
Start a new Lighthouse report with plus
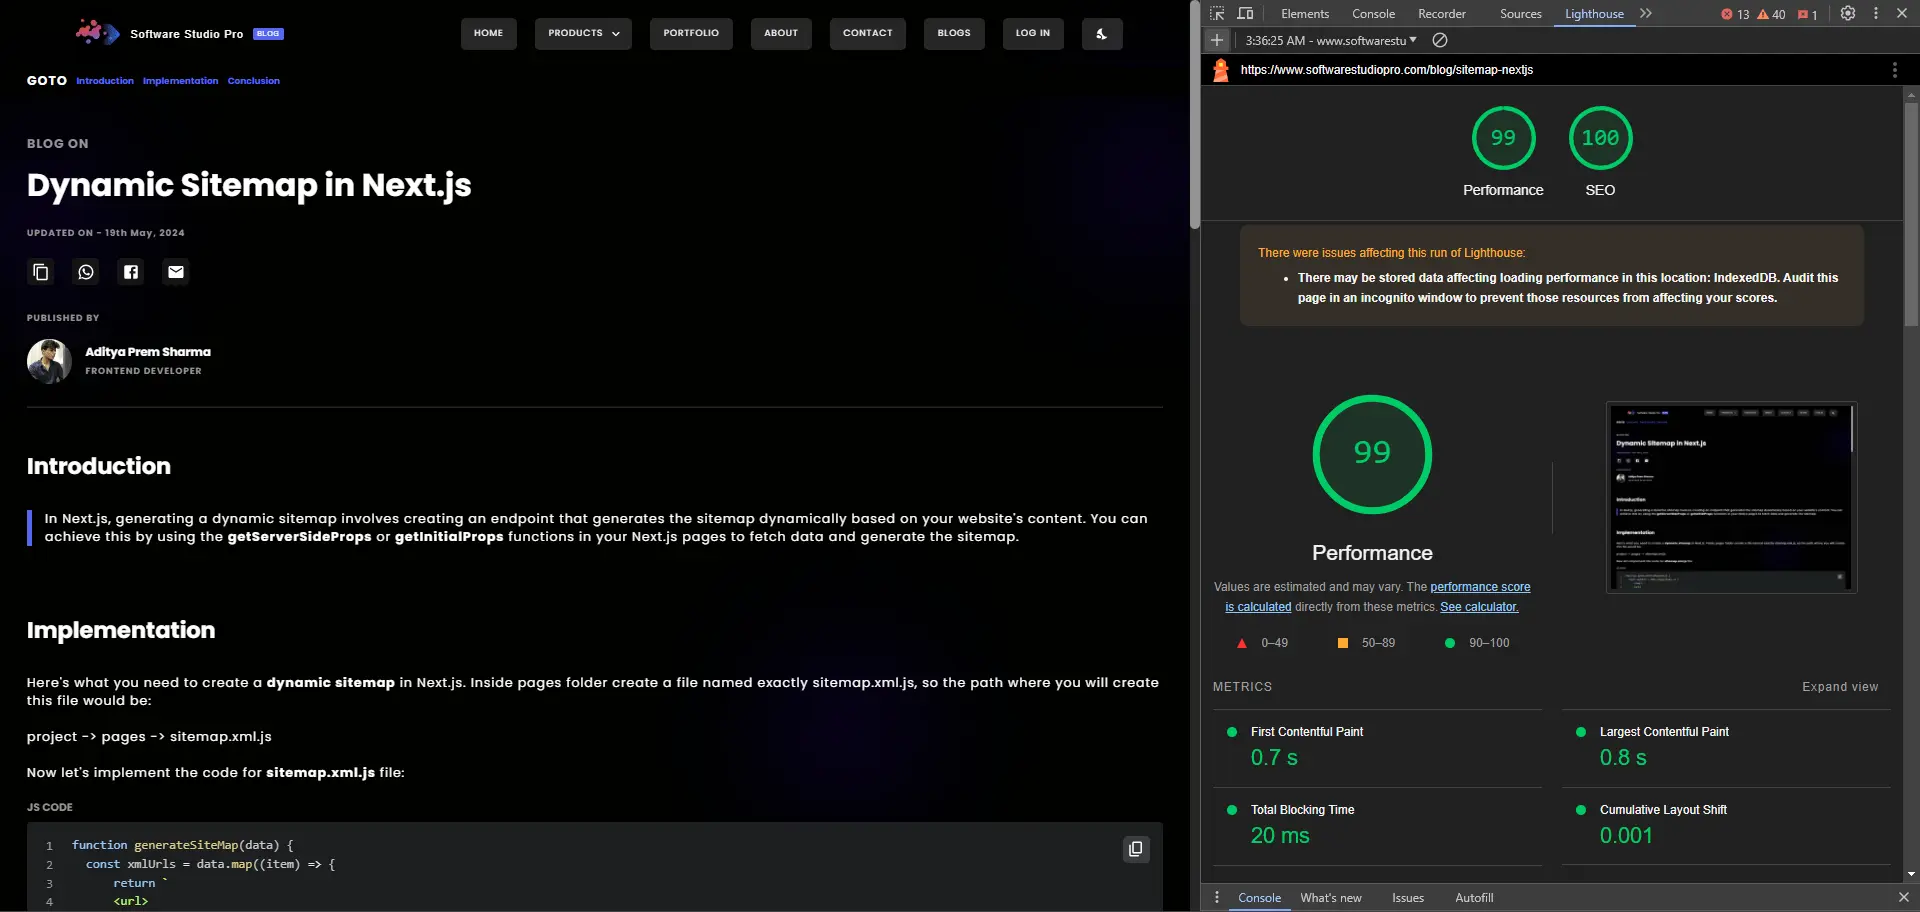(1216, 40)
